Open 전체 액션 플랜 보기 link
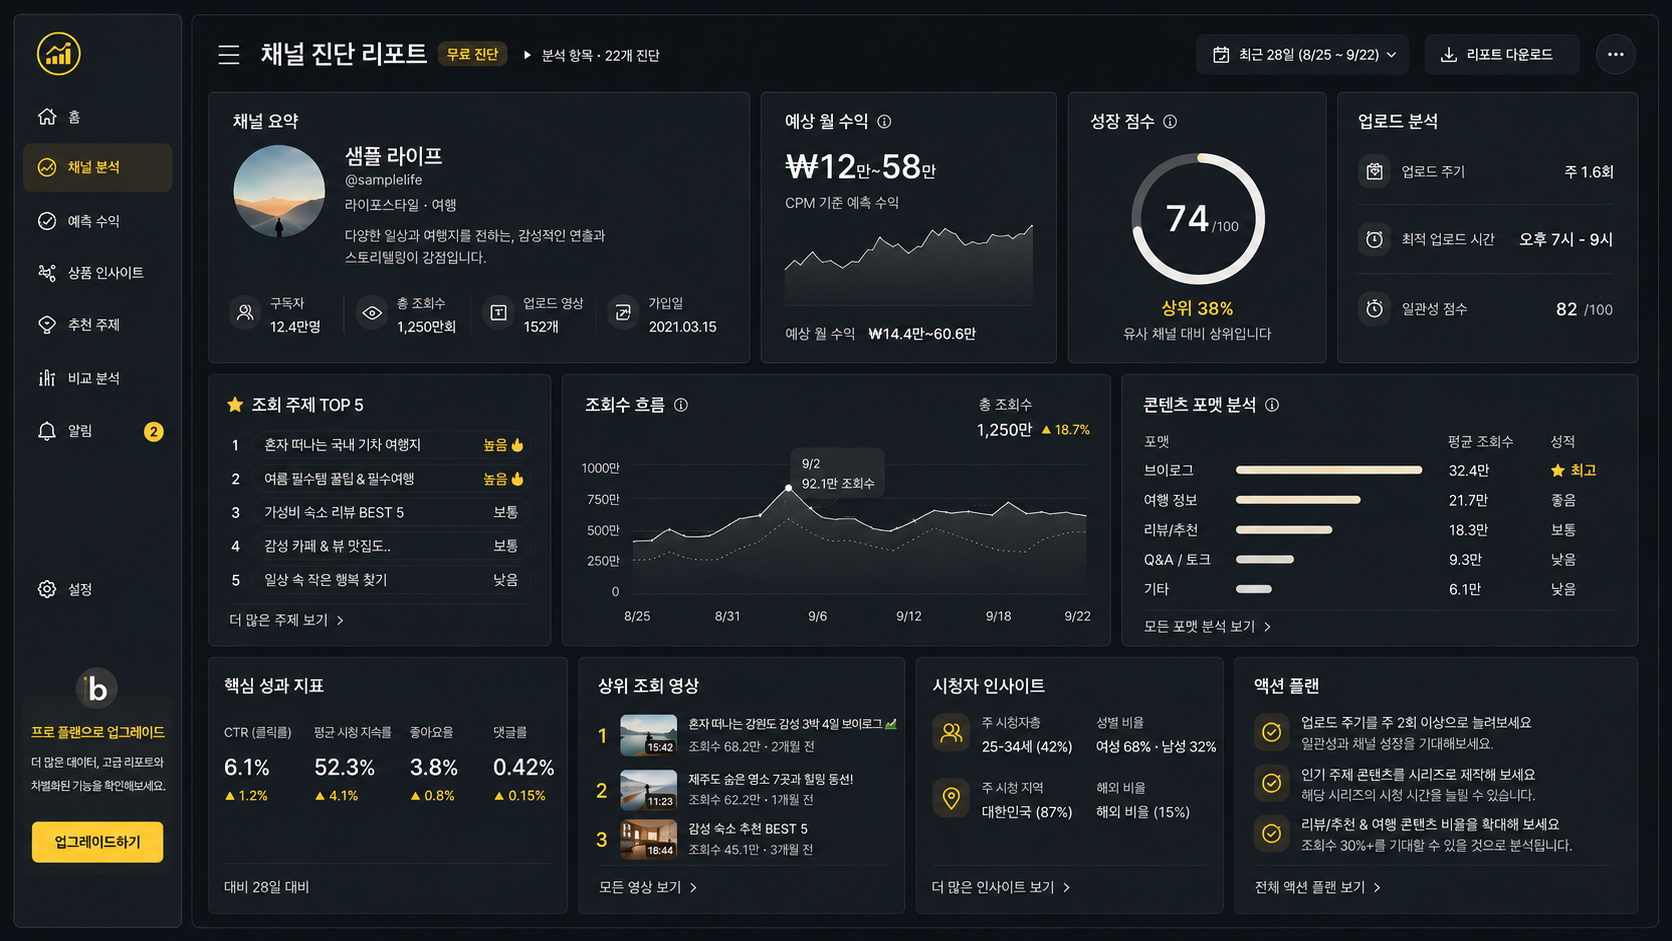 click(1318, 887)
